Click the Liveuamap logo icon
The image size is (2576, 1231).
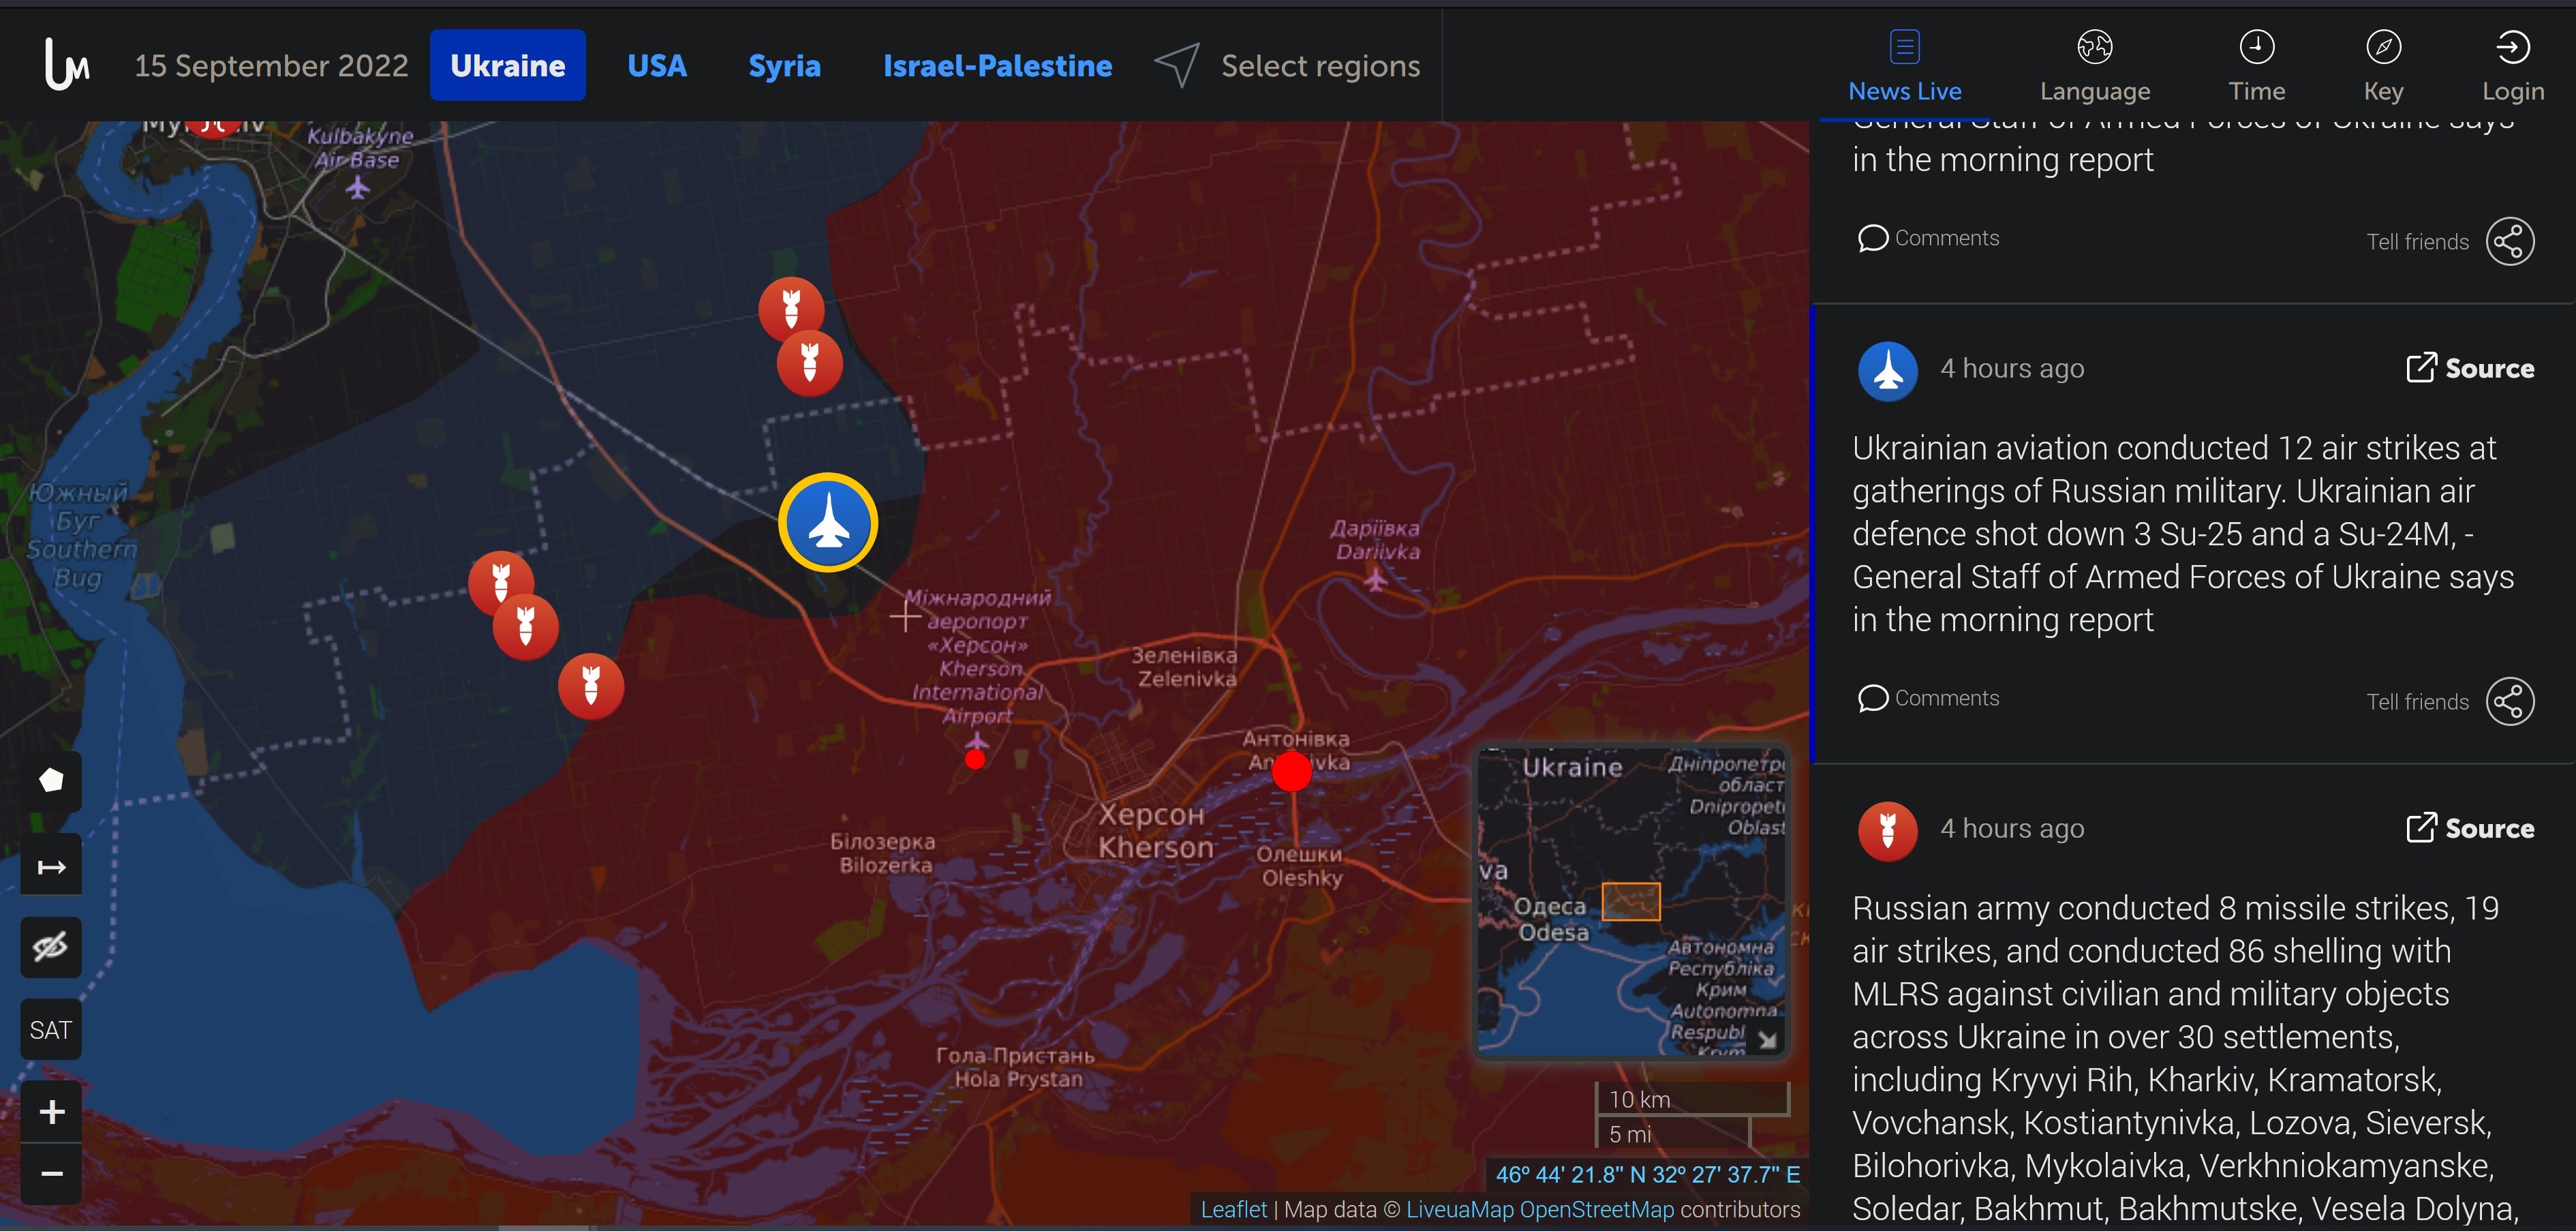tap(67, 64)
